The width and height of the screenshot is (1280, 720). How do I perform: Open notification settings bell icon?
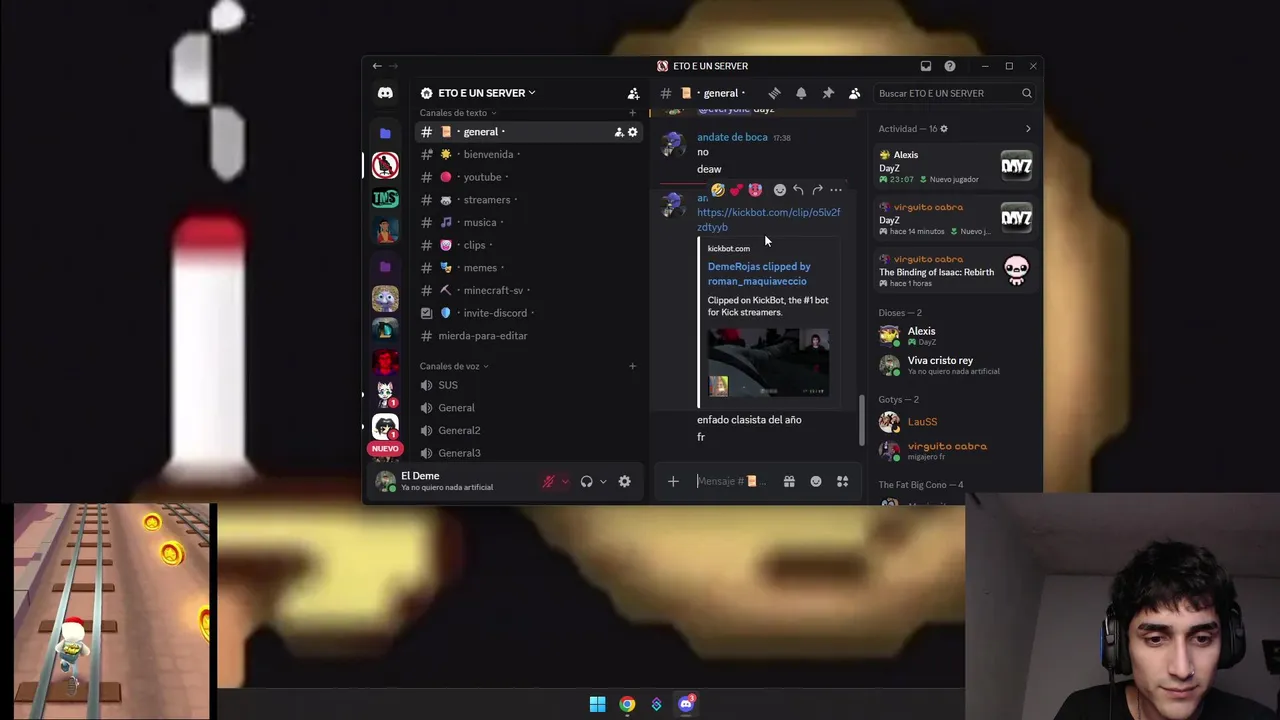click(801, 93)
